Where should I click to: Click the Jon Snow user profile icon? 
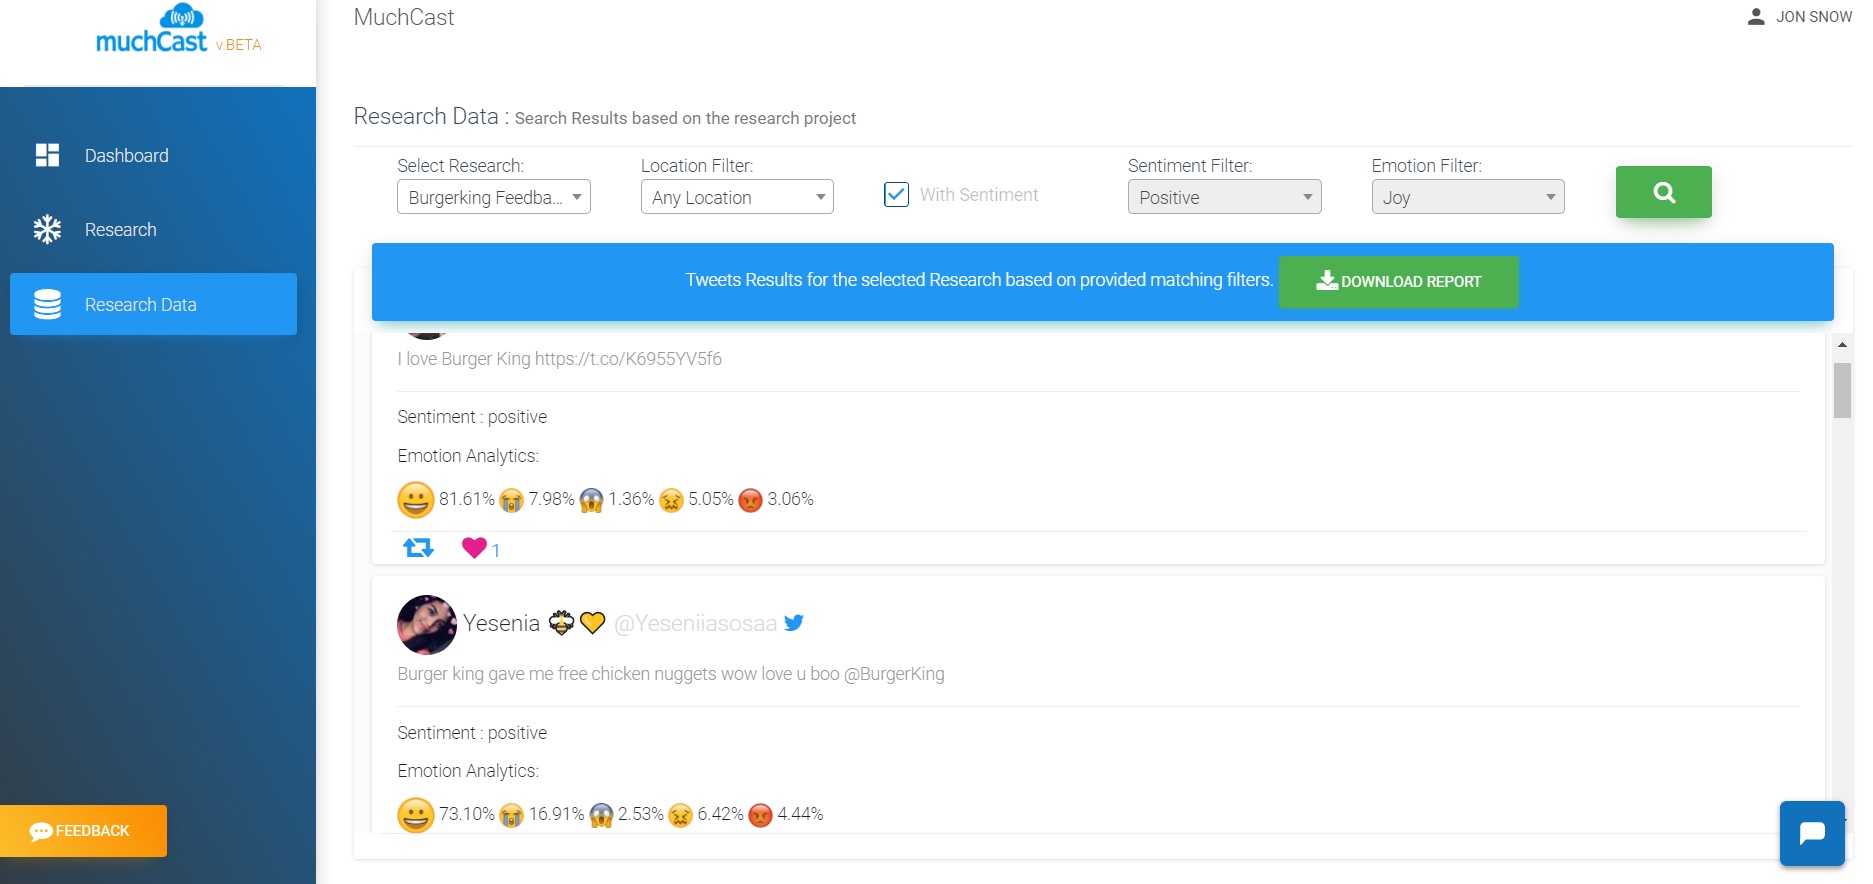pos(1755,17)
